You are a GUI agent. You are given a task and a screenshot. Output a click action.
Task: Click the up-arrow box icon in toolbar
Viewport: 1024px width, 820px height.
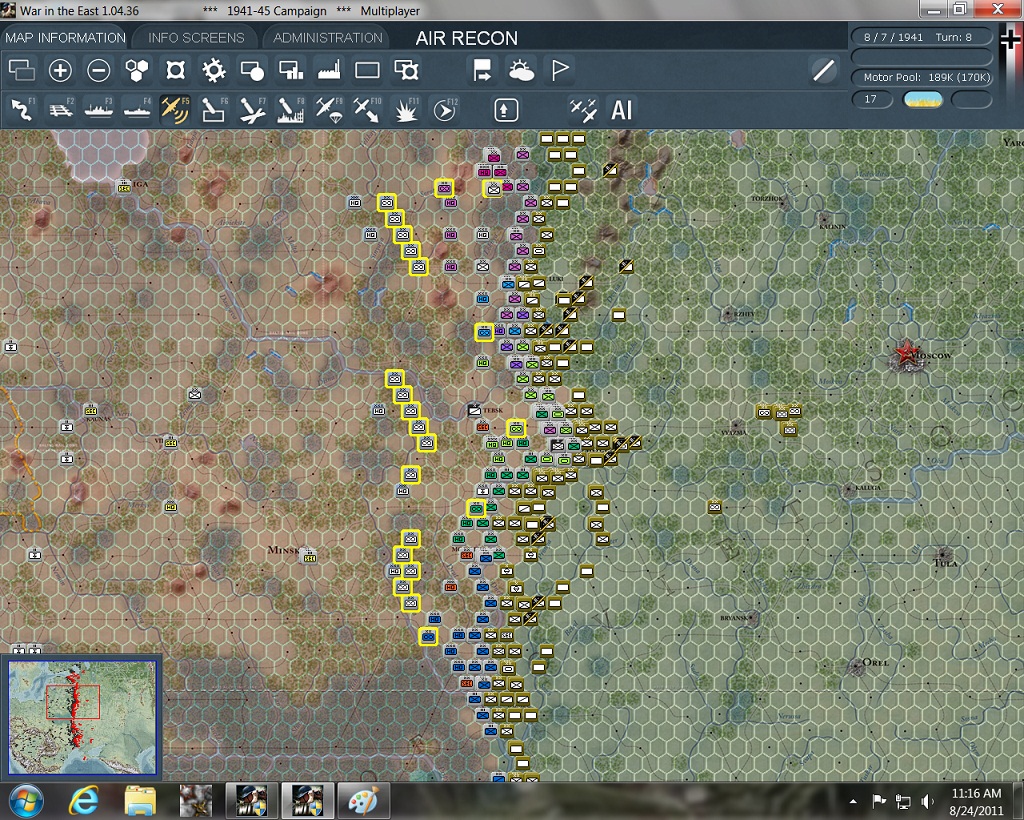click(x=505, y=110)
